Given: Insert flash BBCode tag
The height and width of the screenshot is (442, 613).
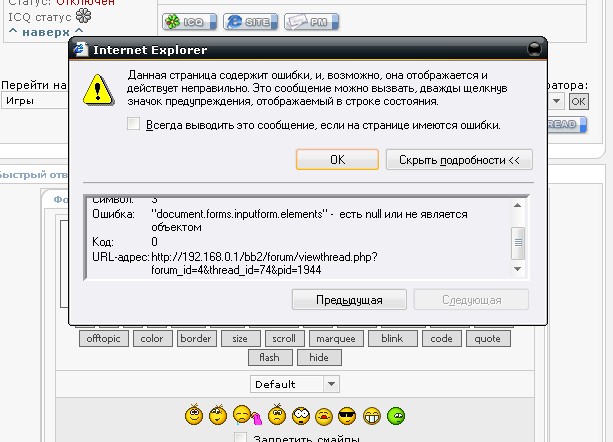Looking at the screenshot, I should pyautogui.click(x=270, y=358).
